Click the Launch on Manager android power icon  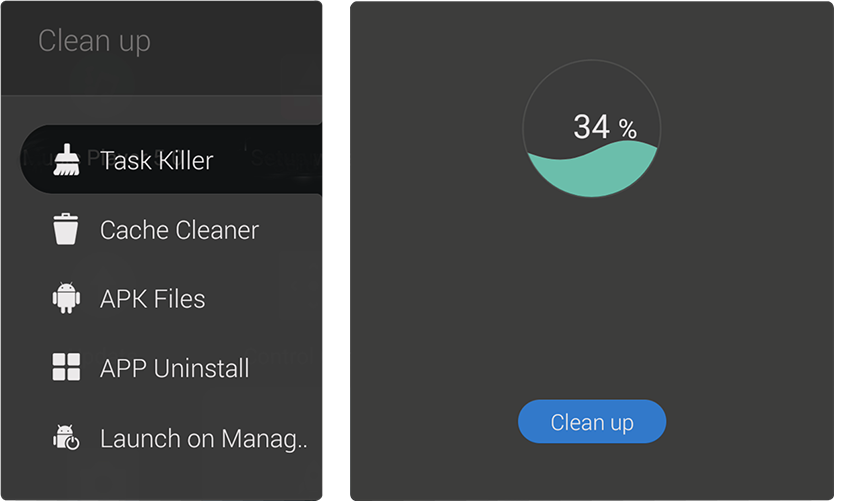[66, 437]
